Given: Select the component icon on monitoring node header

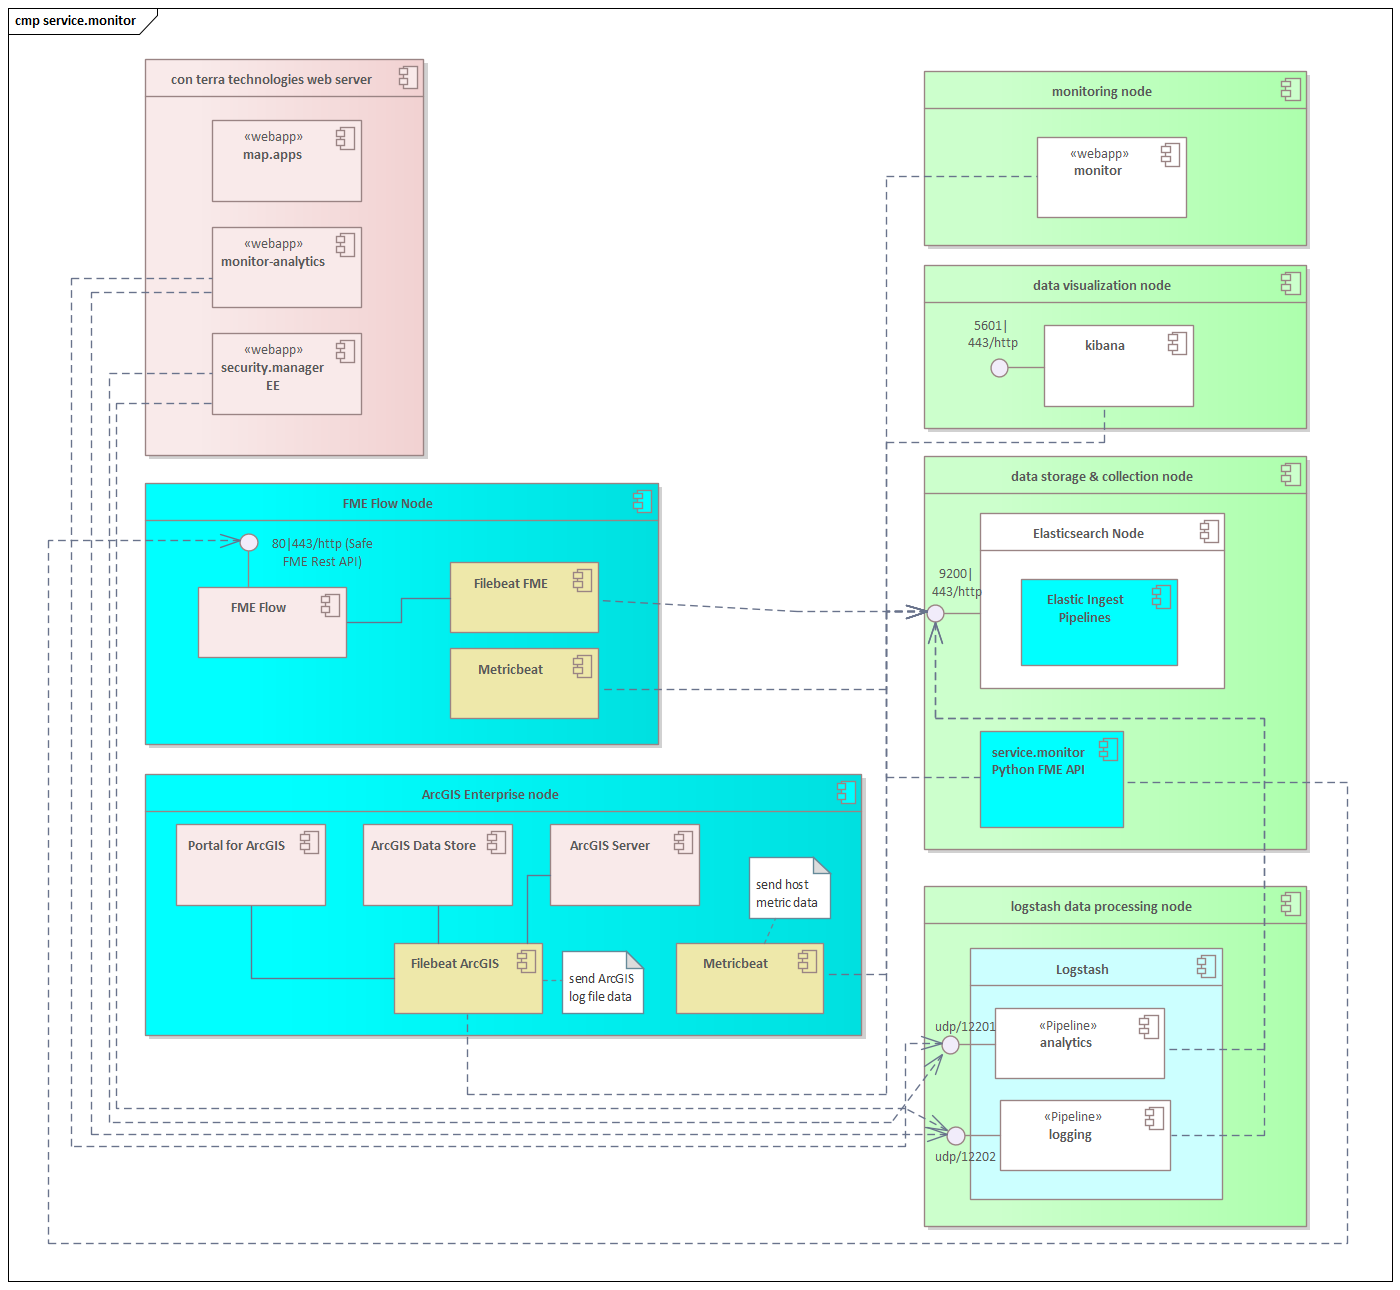Looking at the screenshot, I should point(1291,90).
